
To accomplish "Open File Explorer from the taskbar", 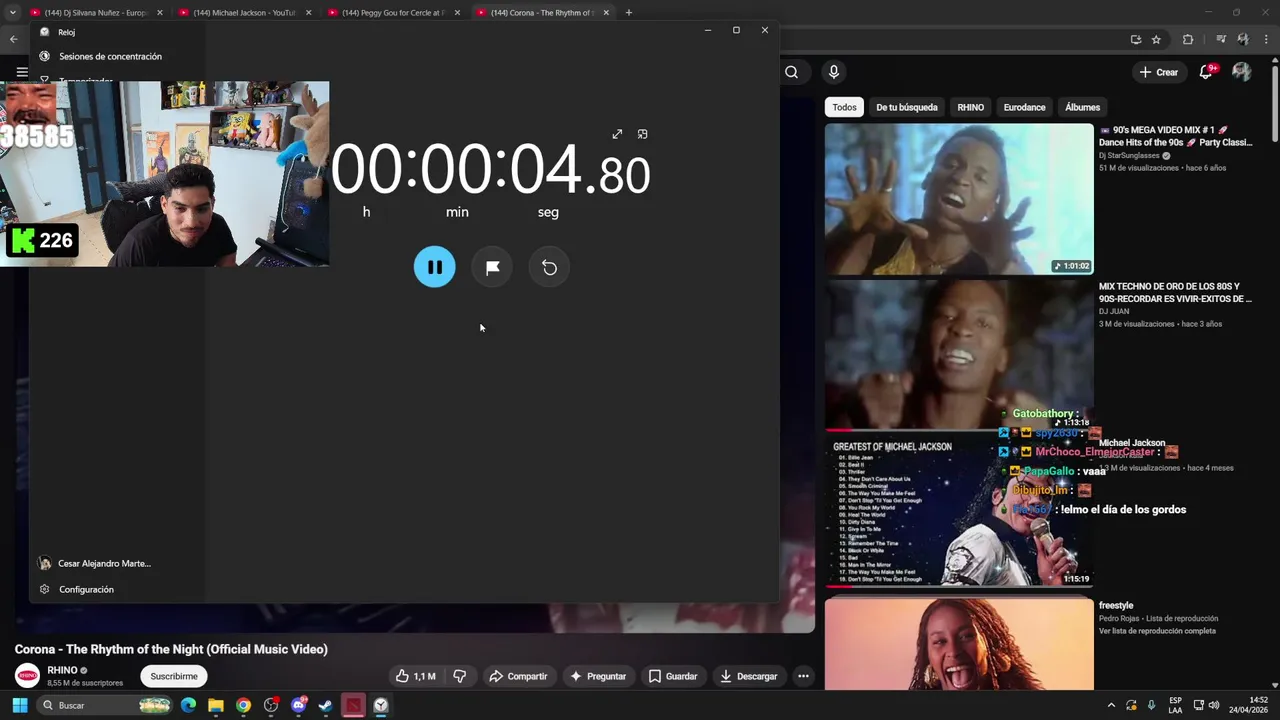I will pyautogui.click(x=216, y=705).
